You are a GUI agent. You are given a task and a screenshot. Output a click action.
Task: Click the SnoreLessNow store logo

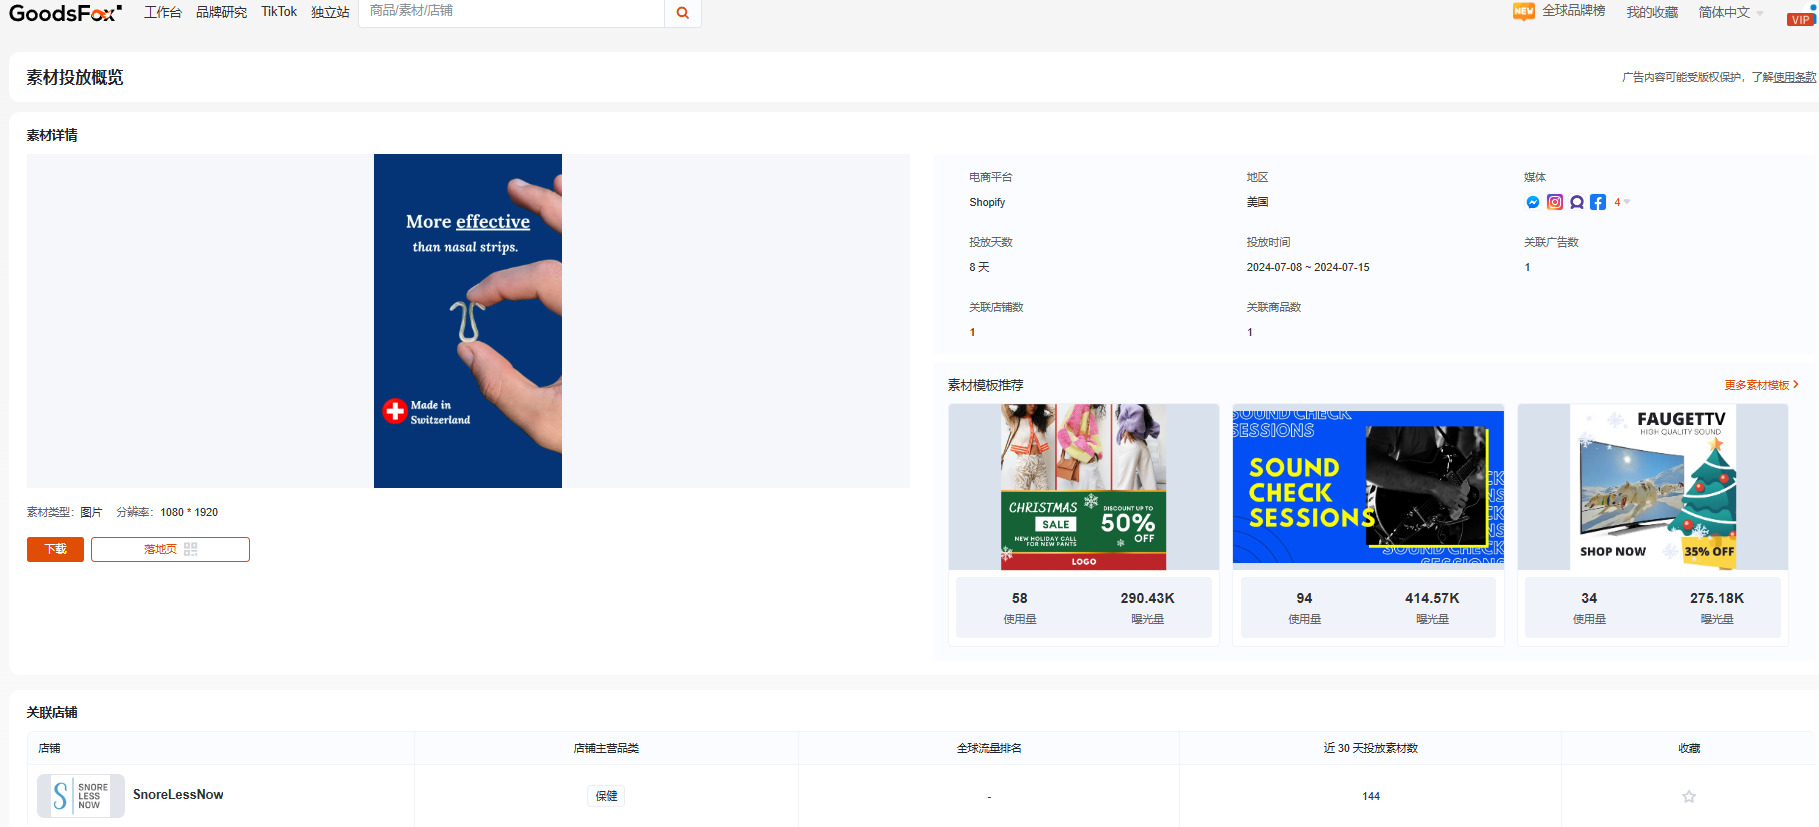[81, 796]
